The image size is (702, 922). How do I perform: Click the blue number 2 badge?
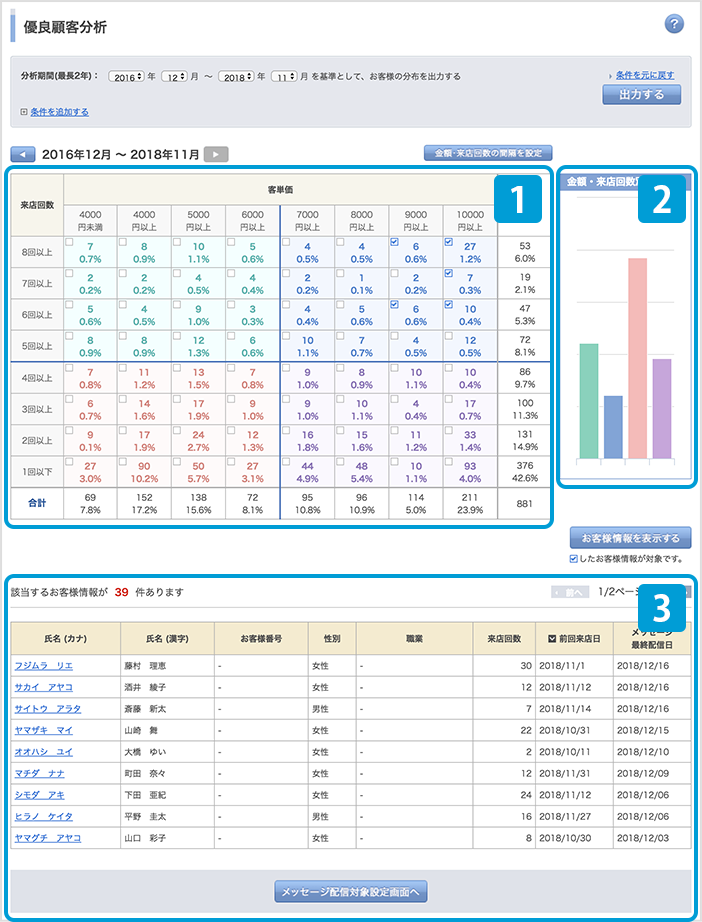[x=662, y=201]
